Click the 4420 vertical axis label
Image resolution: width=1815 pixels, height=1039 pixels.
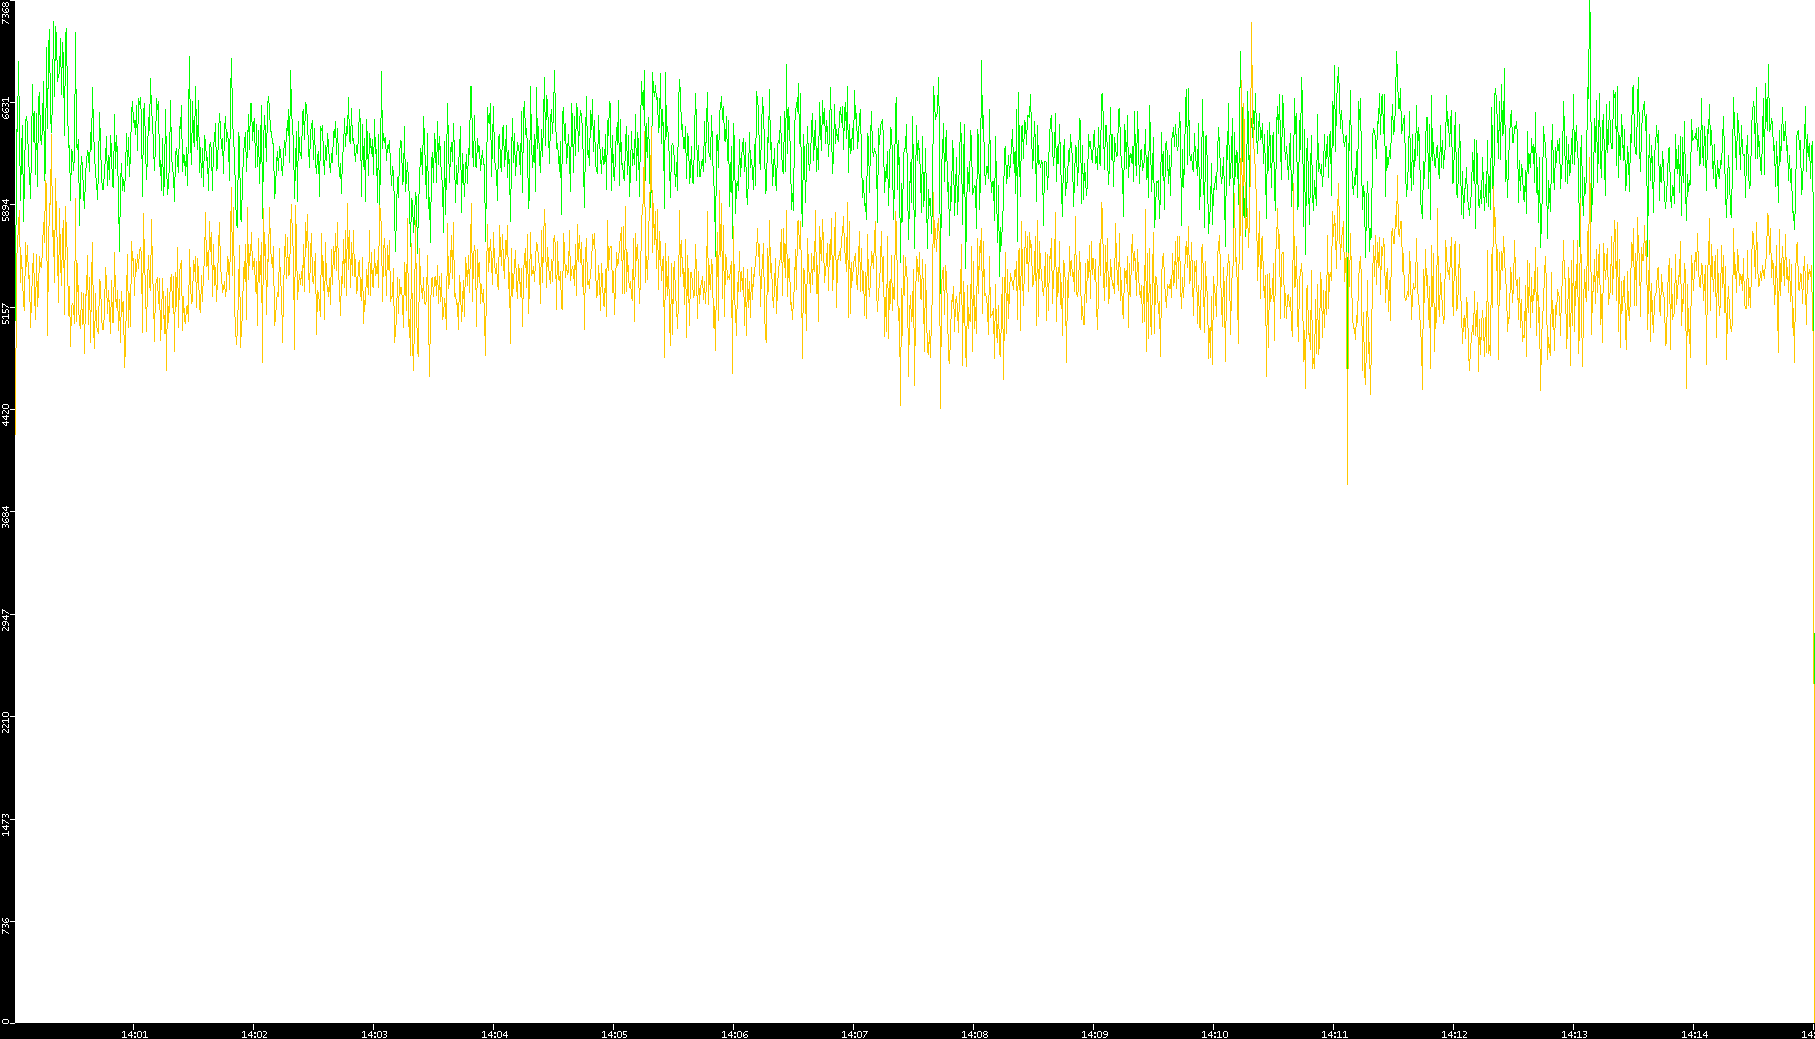click(x=7, y=415)
